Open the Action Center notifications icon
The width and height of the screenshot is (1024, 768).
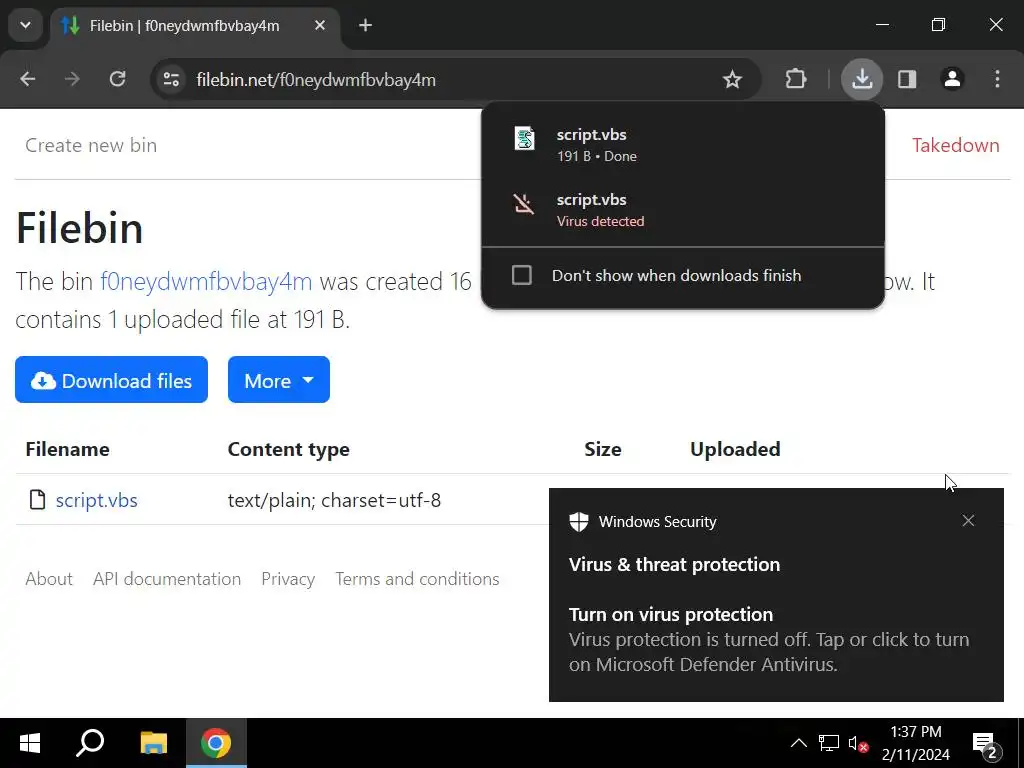pos(985,744)
